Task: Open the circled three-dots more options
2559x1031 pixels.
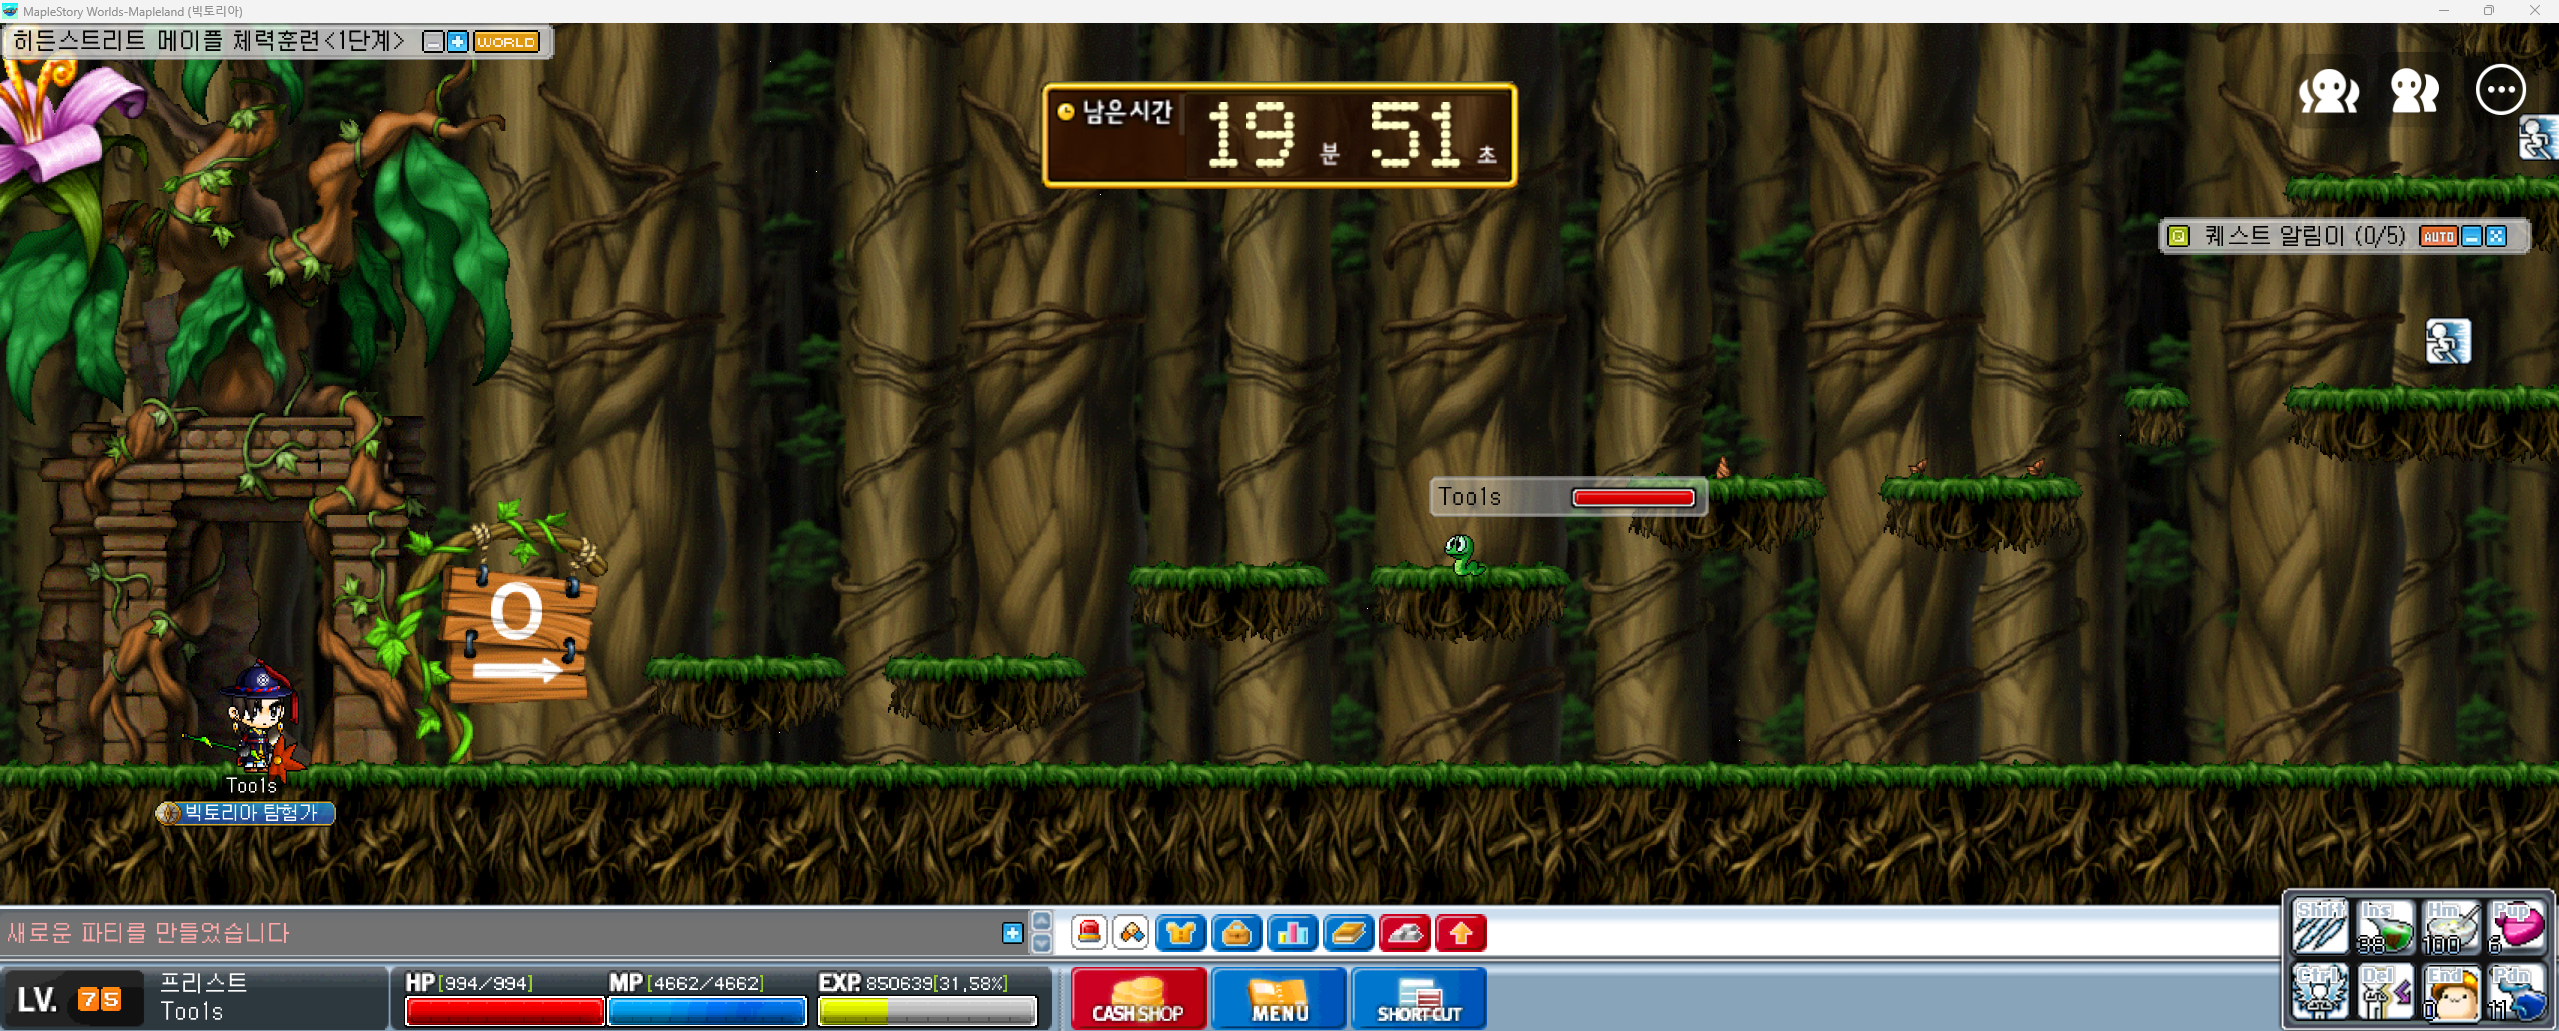Action: [2500, 90]
